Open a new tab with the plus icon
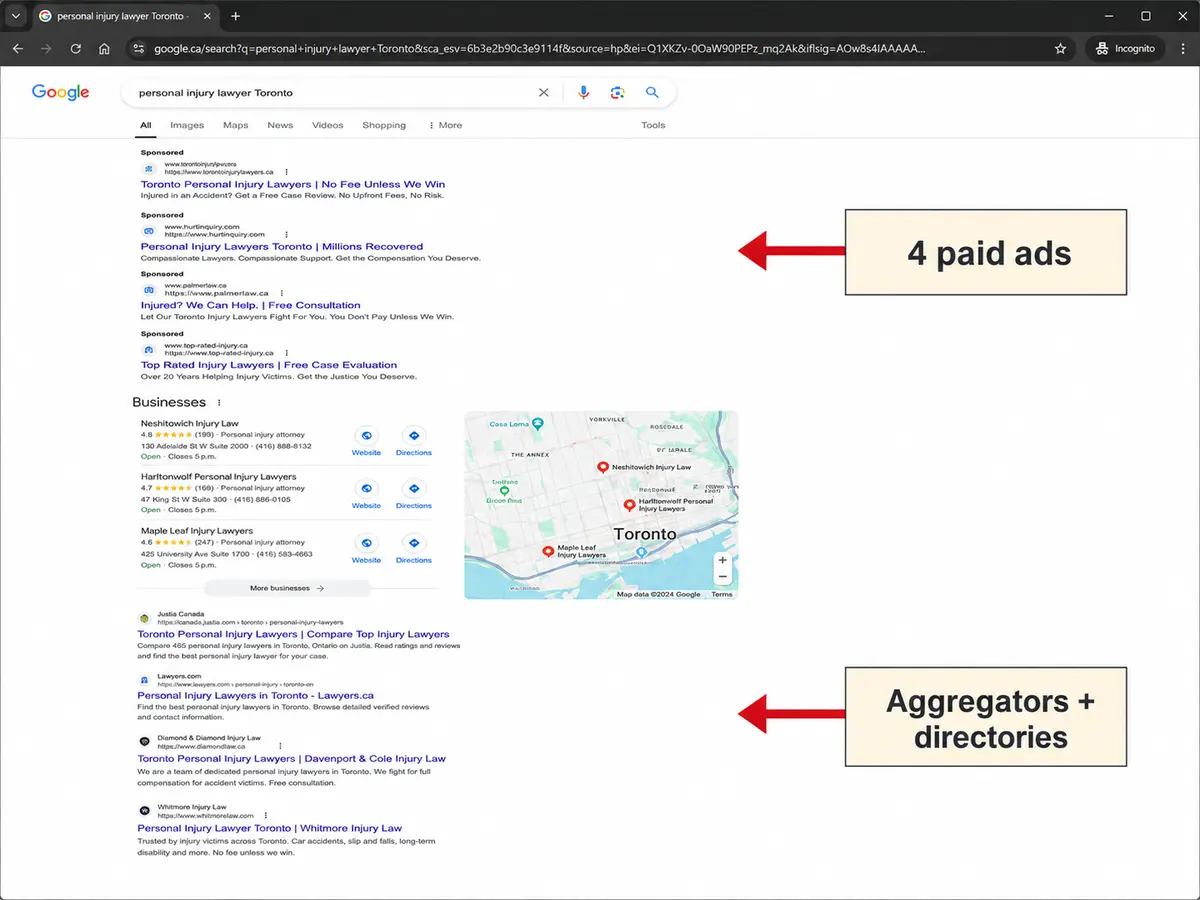The height and width of the screenshot is (900, 1200). [x=236, y=16]
